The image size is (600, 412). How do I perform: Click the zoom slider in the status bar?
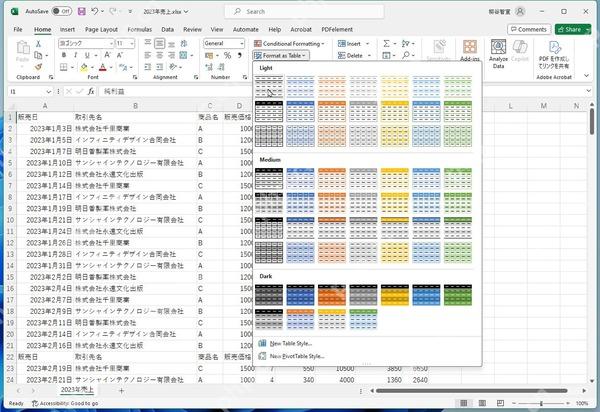click(x=541, y=404)
